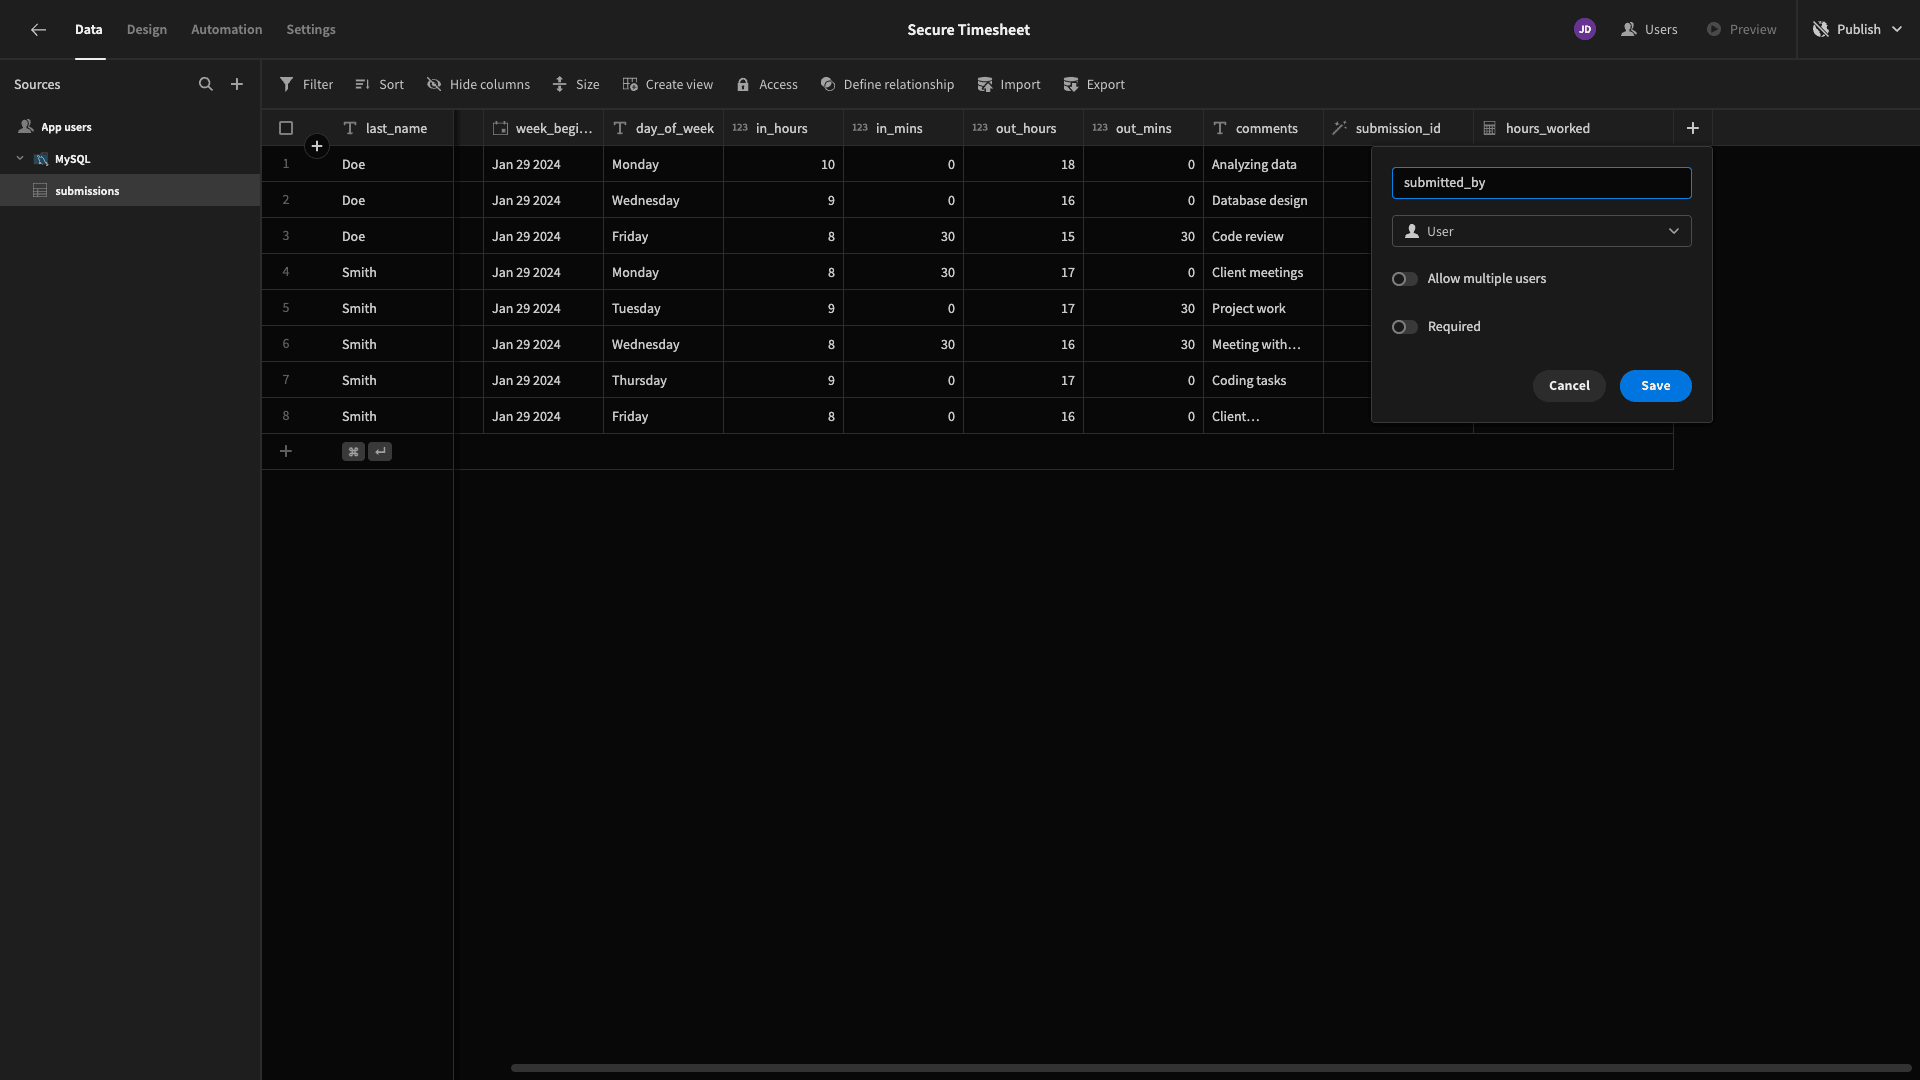Click the round plus near row 1
Viewport: 1920px width, 1080px height.
[317, 147]
